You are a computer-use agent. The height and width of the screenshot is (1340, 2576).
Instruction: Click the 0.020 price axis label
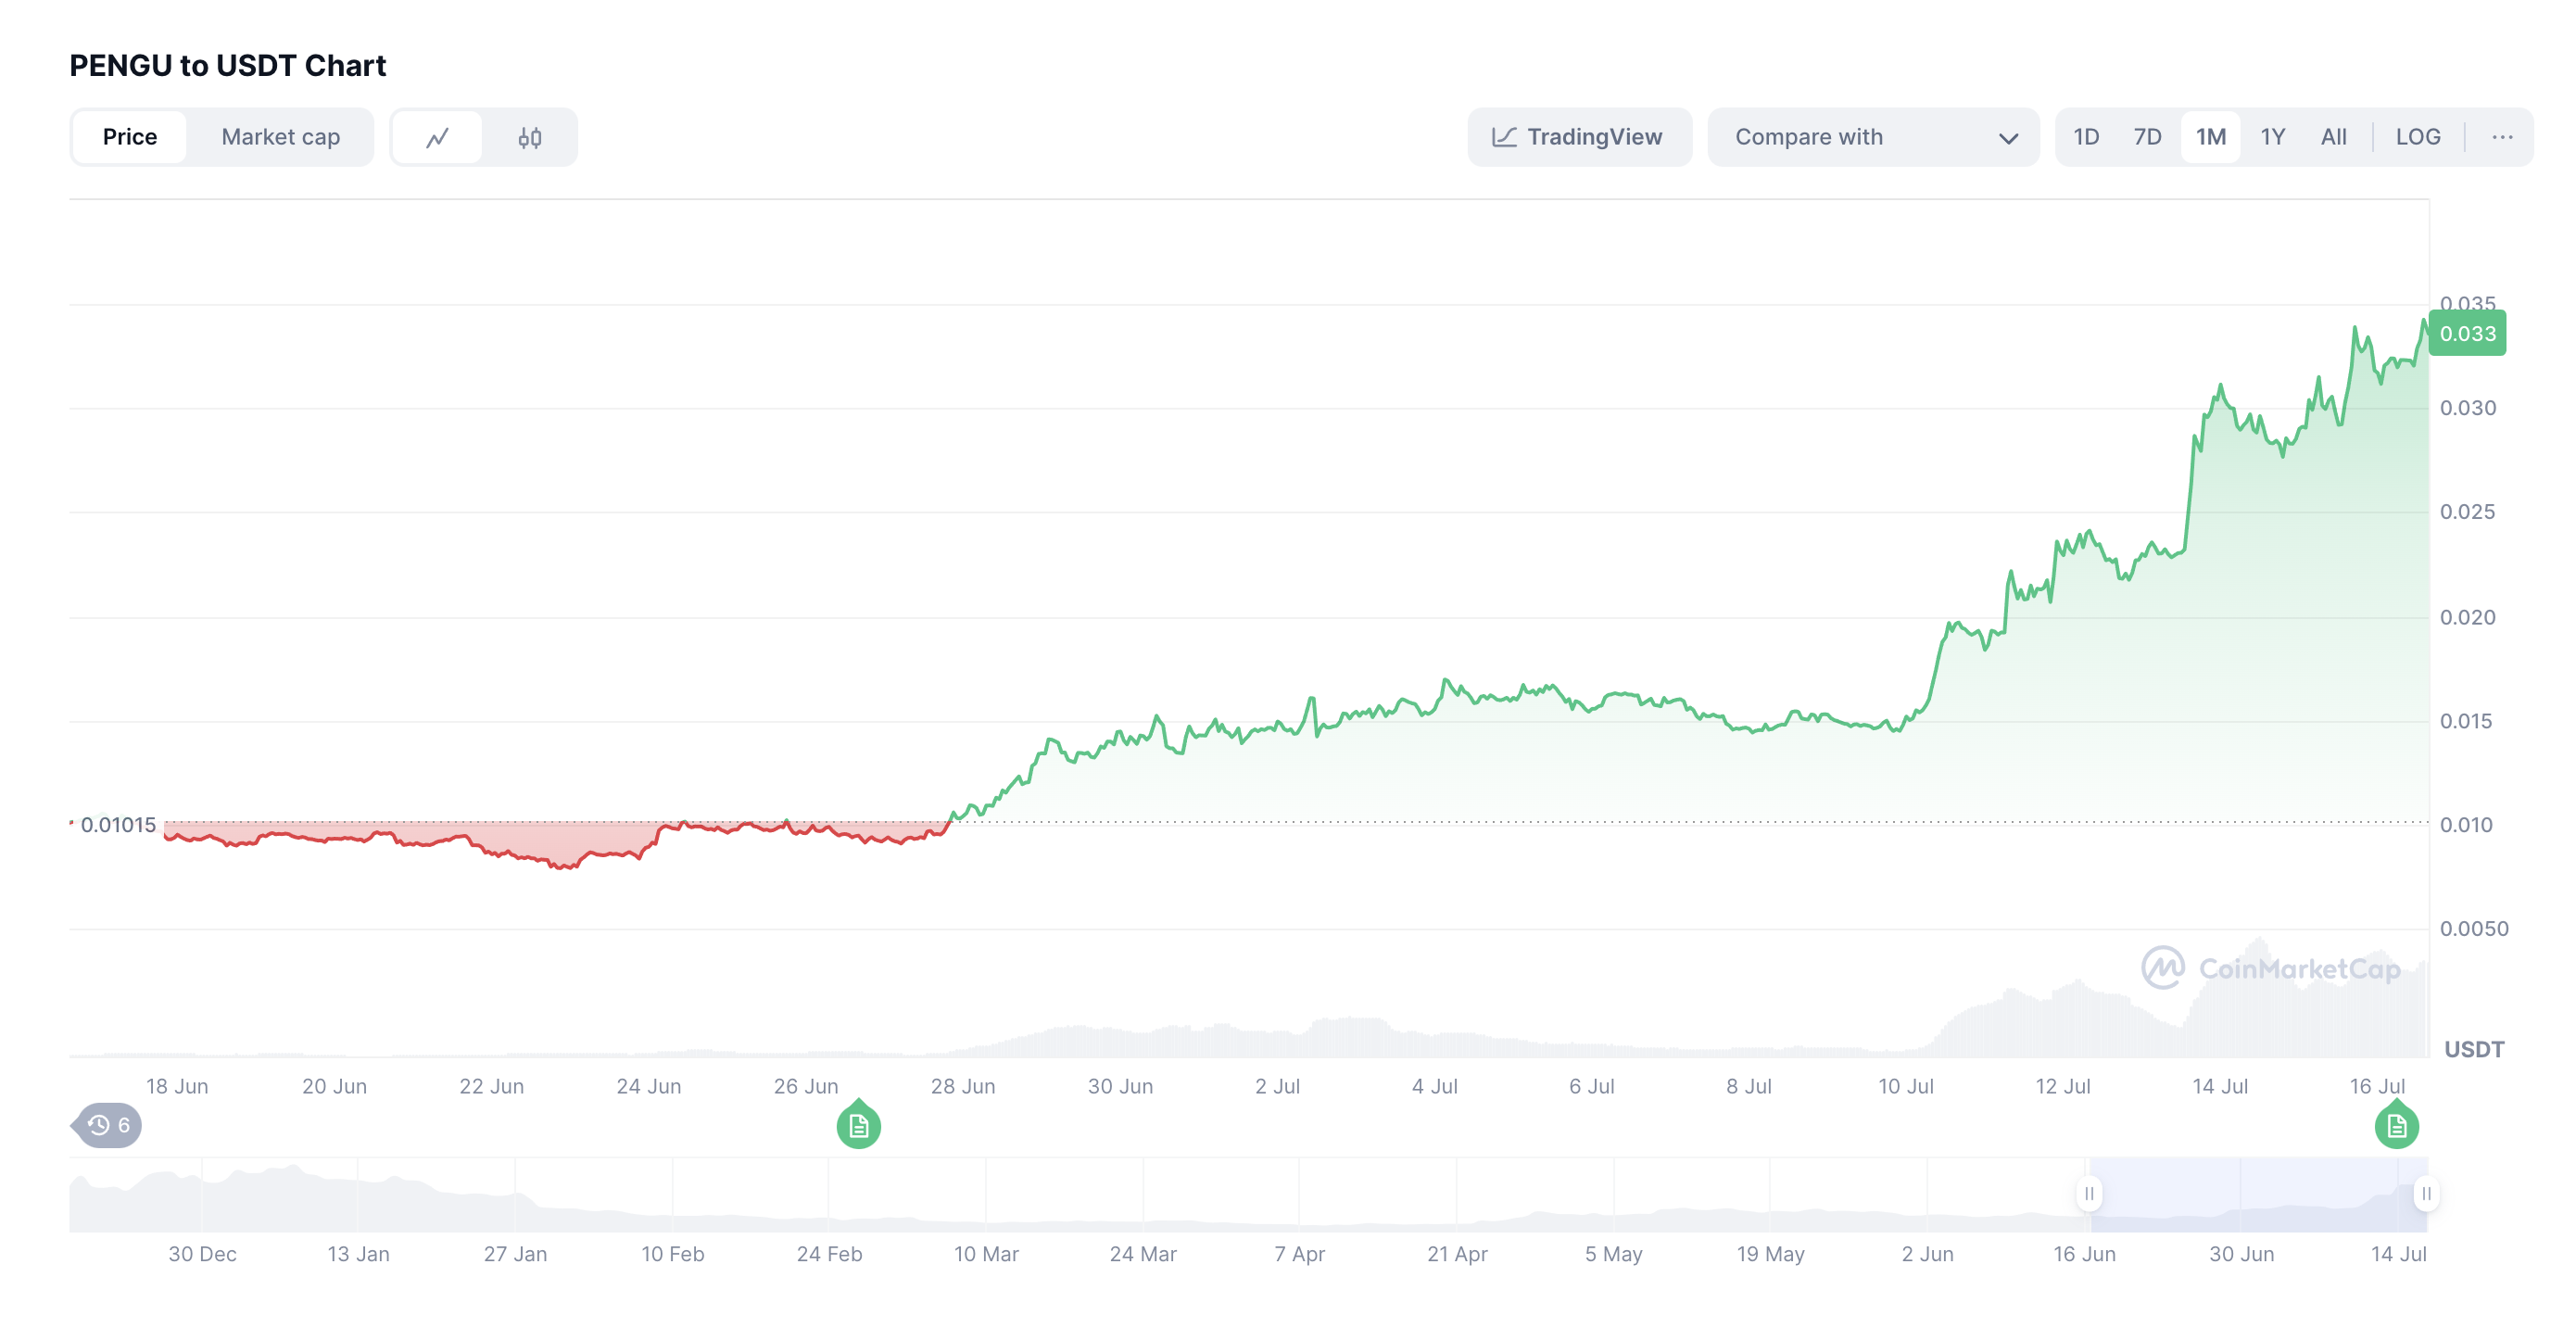2467,617
